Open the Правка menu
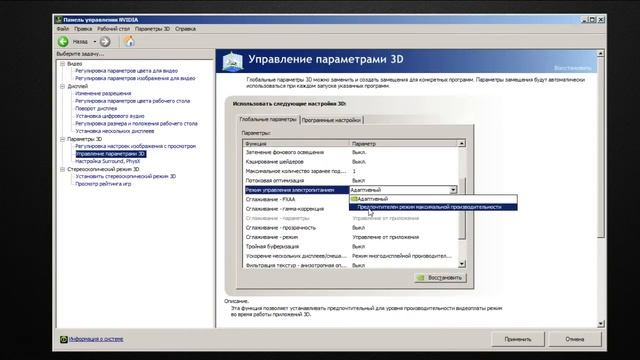The width and height of the screenshot is (640, 360). [83, 29]
